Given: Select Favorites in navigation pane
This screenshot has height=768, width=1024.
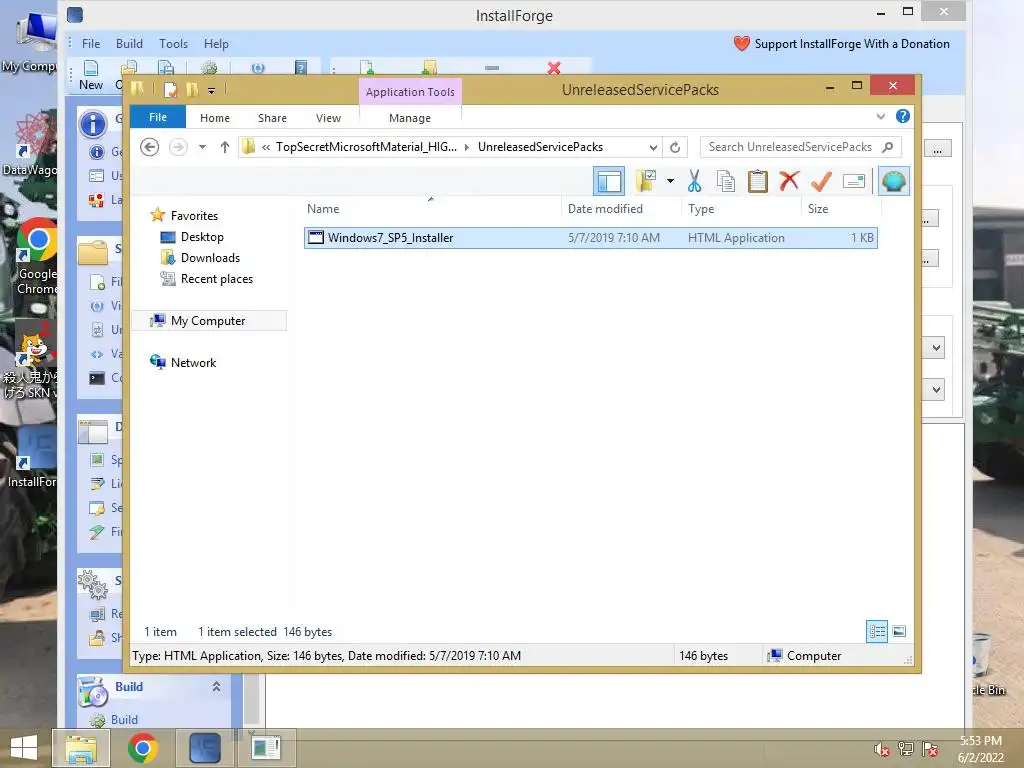Looking at the screenshot, I should (194, 216).
